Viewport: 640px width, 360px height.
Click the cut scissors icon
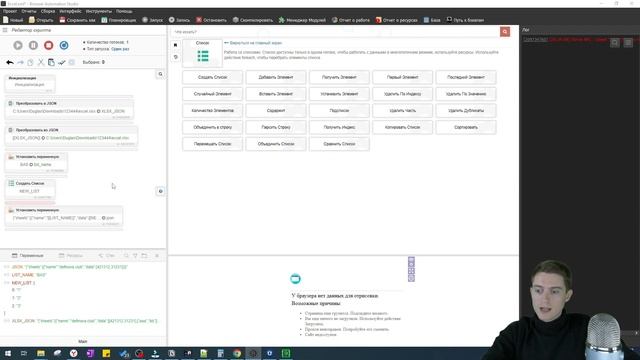[41, 62]
